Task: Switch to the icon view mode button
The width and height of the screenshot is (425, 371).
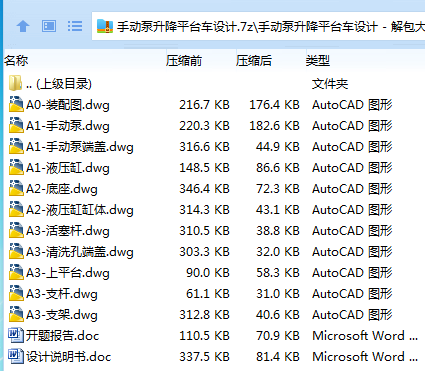Action: [x=49, y=26]
